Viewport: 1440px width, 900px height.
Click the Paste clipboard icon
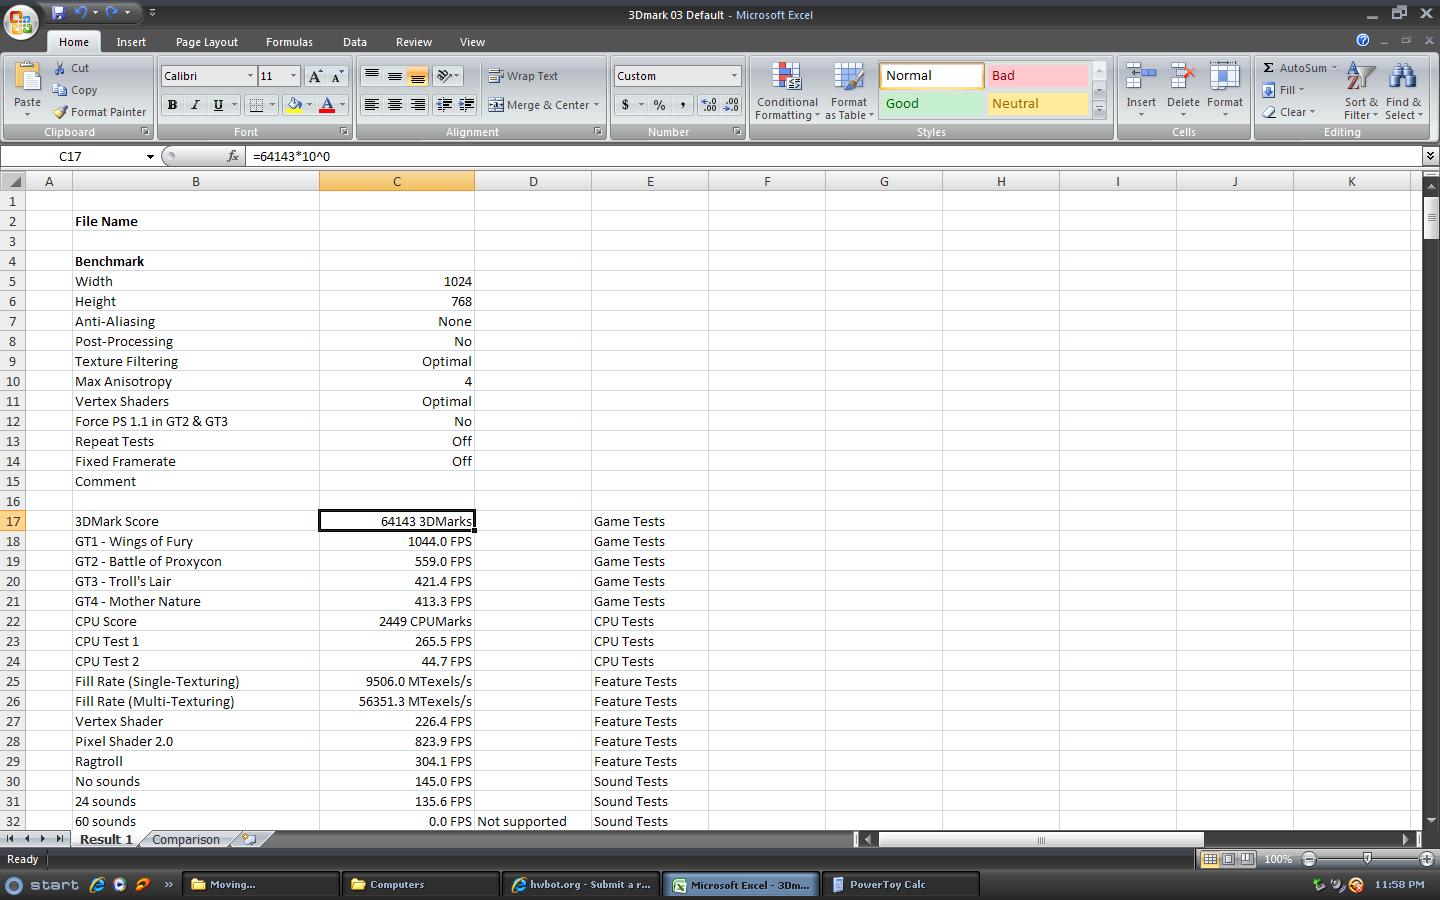pyautogui.click(x=27, y=77)
